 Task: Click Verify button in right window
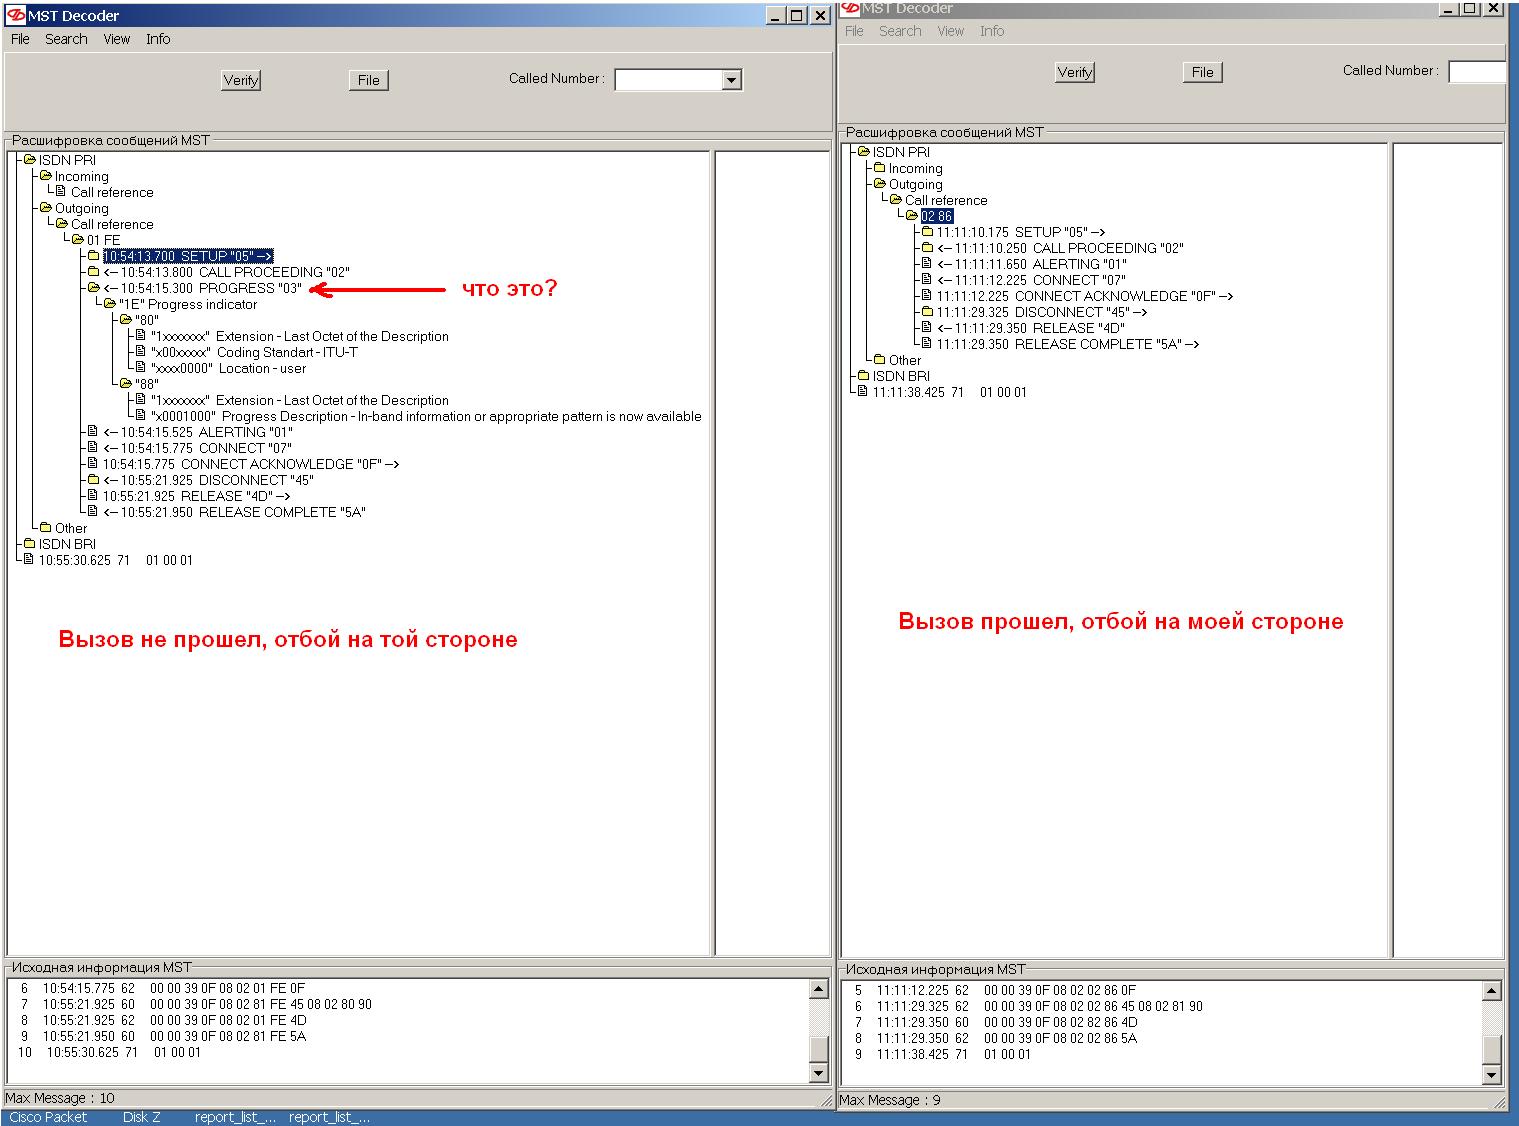[1075, 72]
